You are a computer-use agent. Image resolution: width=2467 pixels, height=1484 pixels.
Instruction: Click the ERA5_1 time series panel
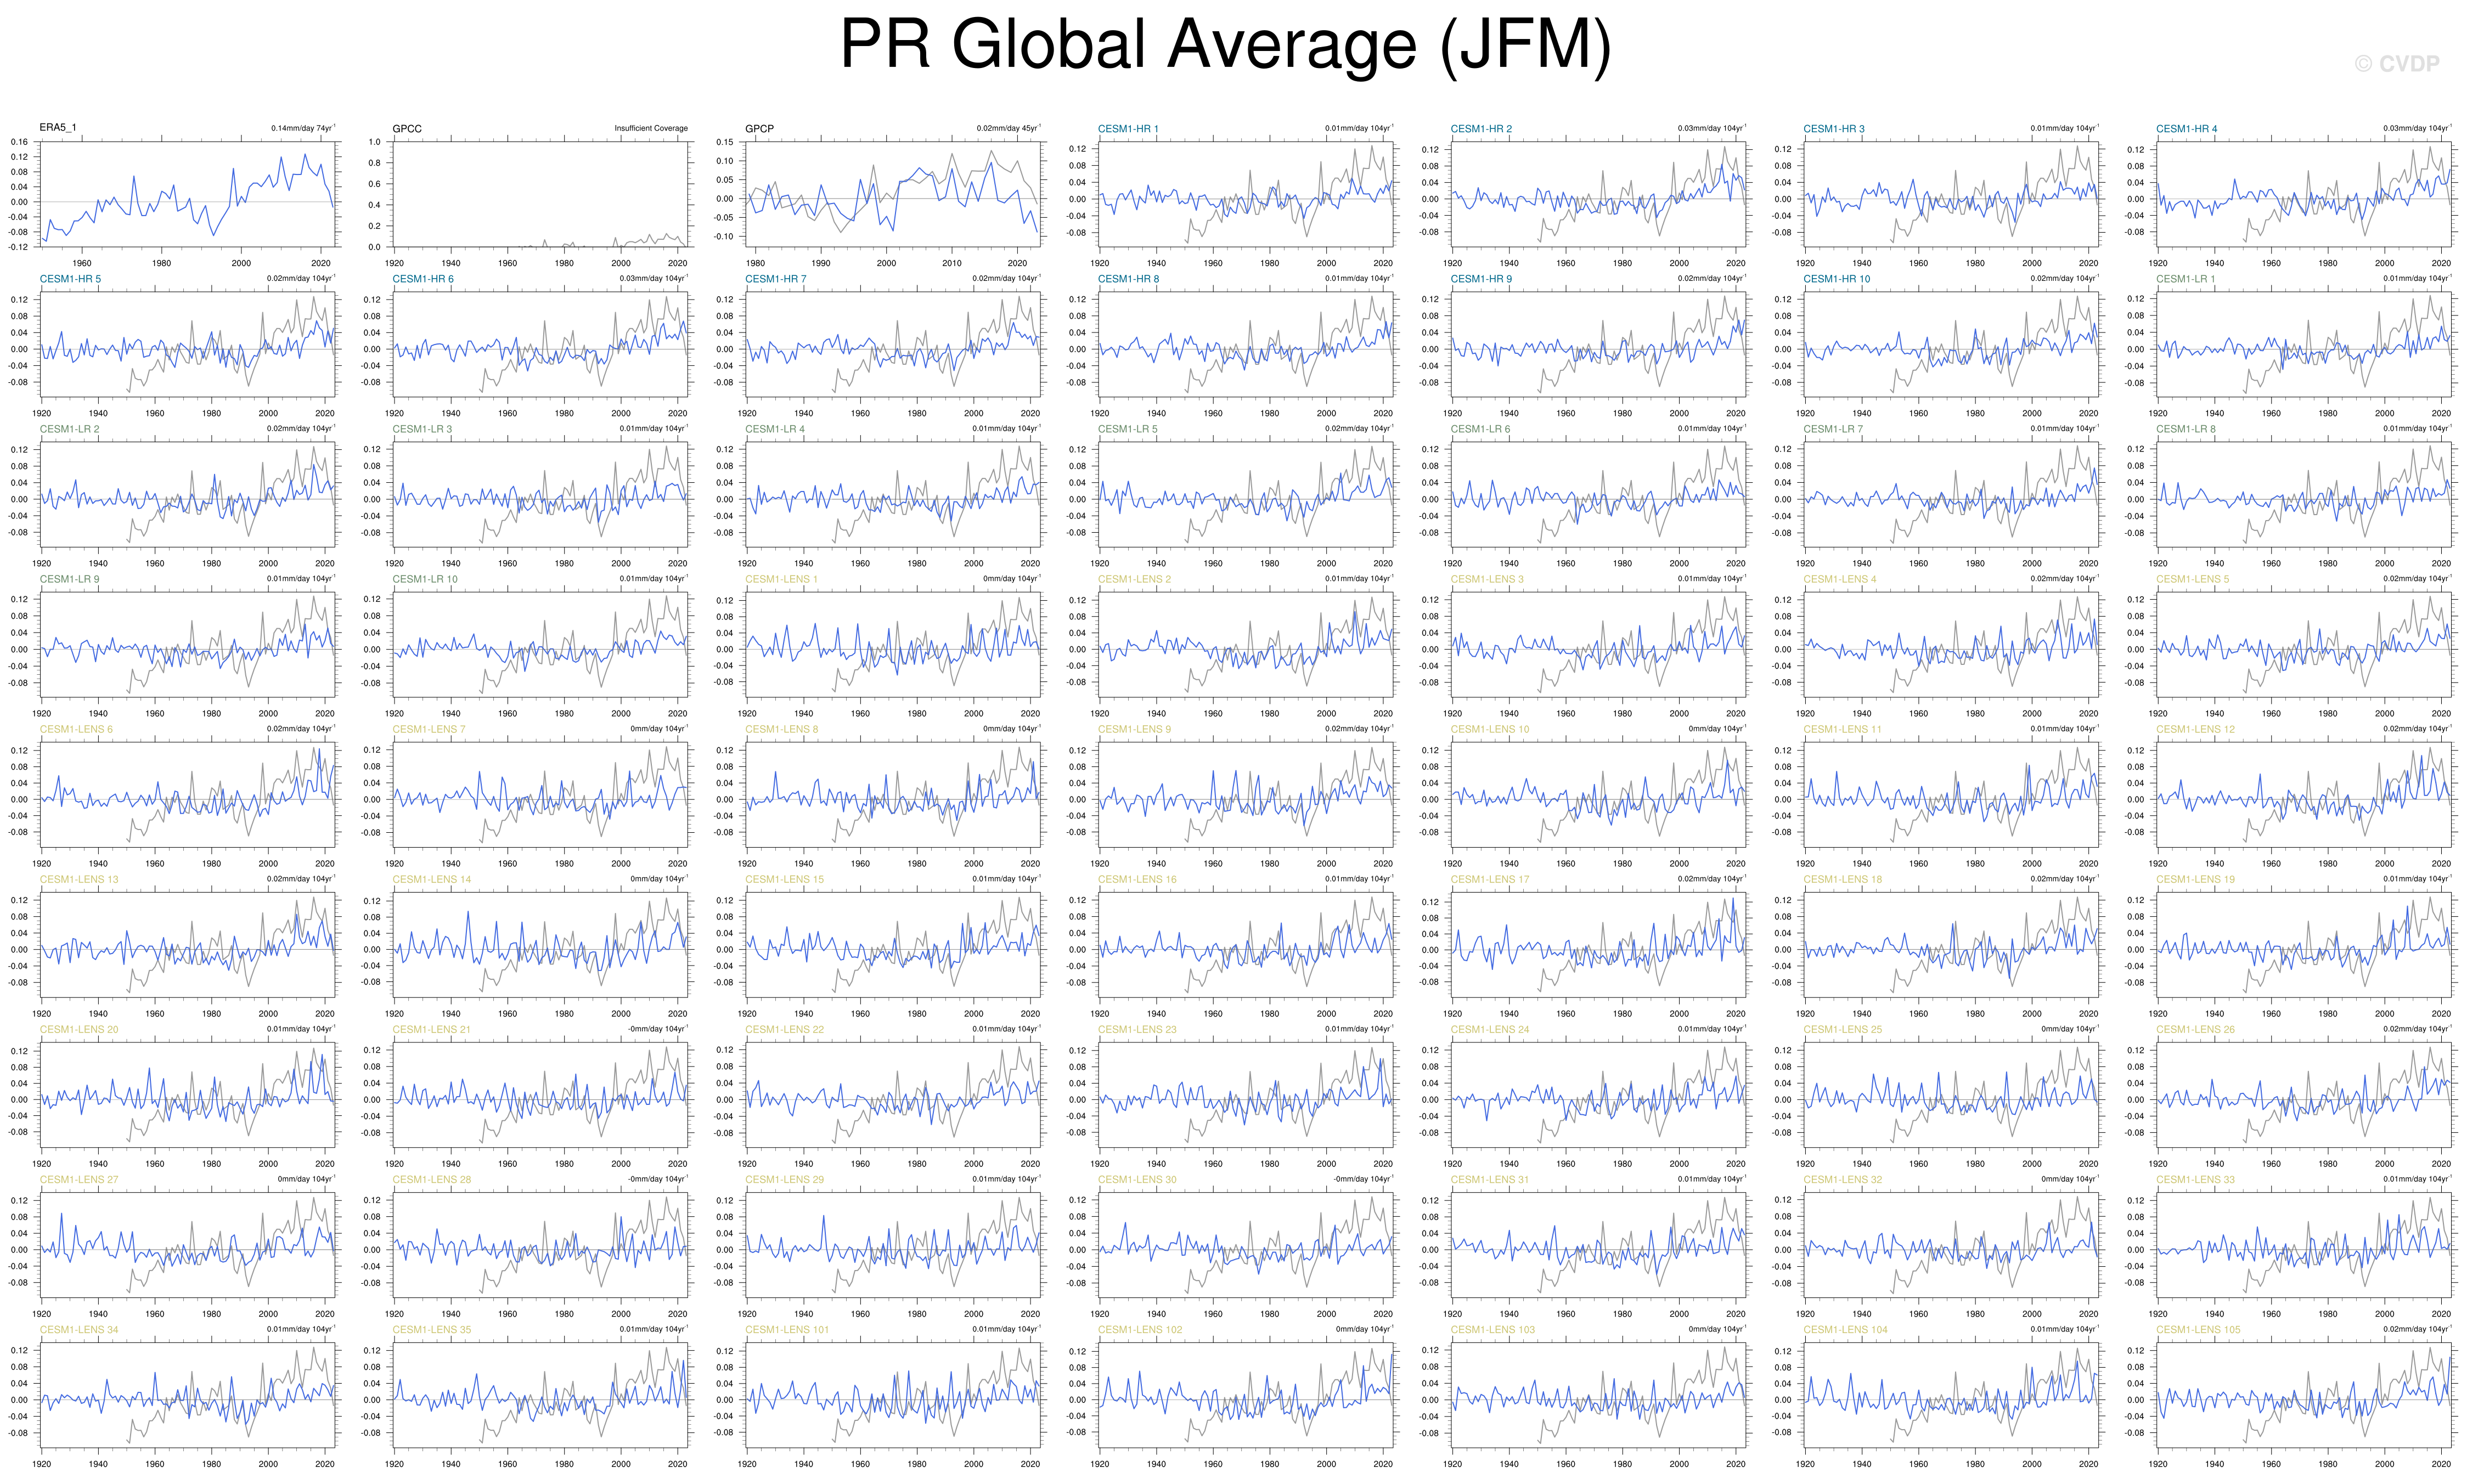(x=187, y=193)
